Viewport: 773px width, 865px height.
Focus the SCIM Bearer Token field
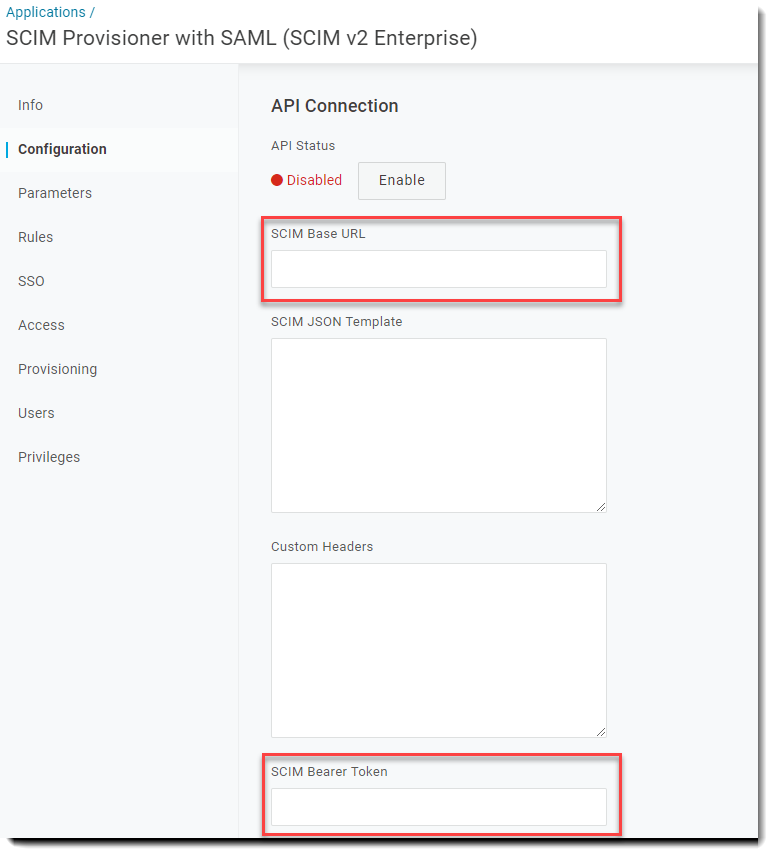click(439, 807)
